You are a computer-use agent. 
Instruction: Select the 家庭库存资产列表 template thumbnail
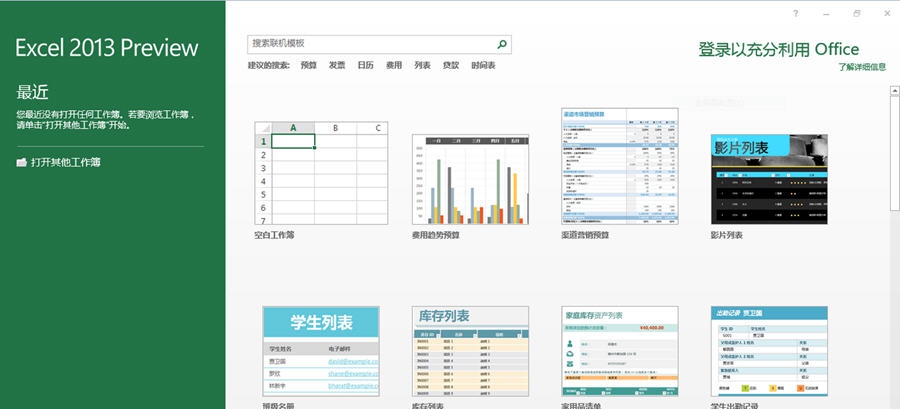pos(620,351)
